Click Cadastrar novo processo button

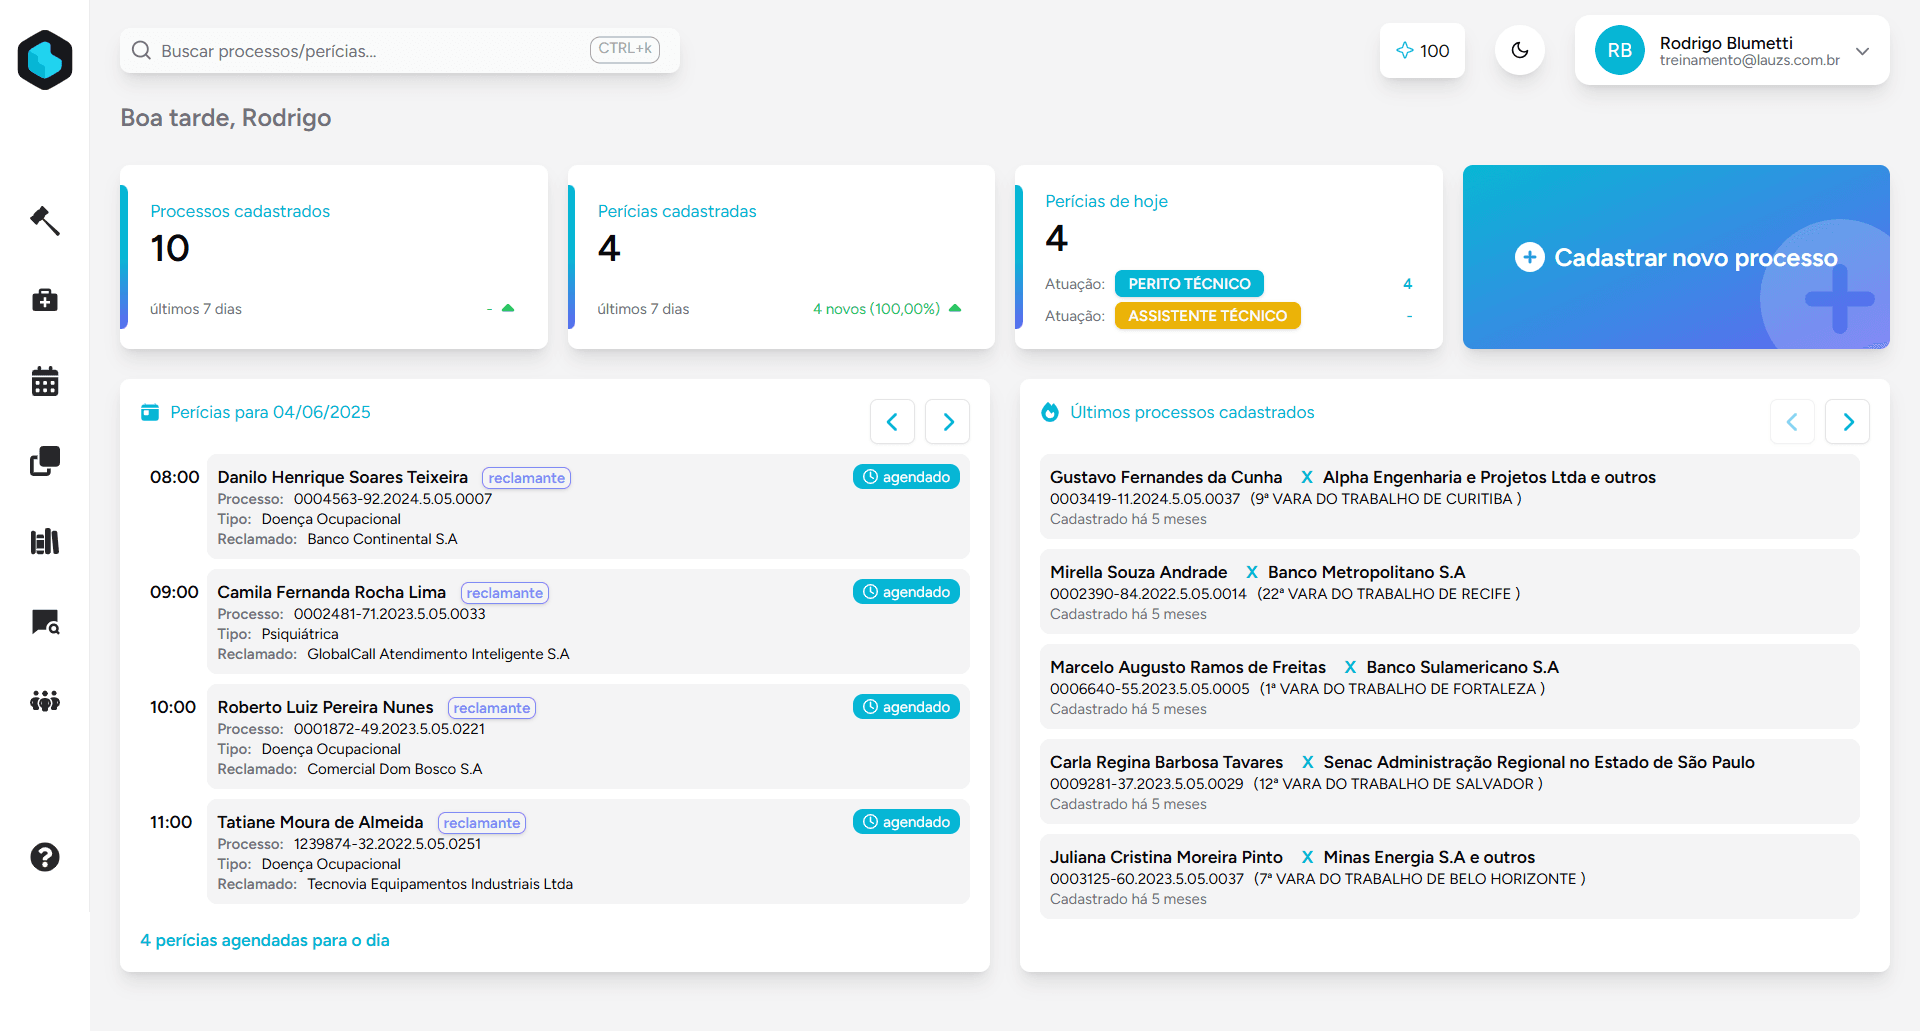pos(1676,257)
